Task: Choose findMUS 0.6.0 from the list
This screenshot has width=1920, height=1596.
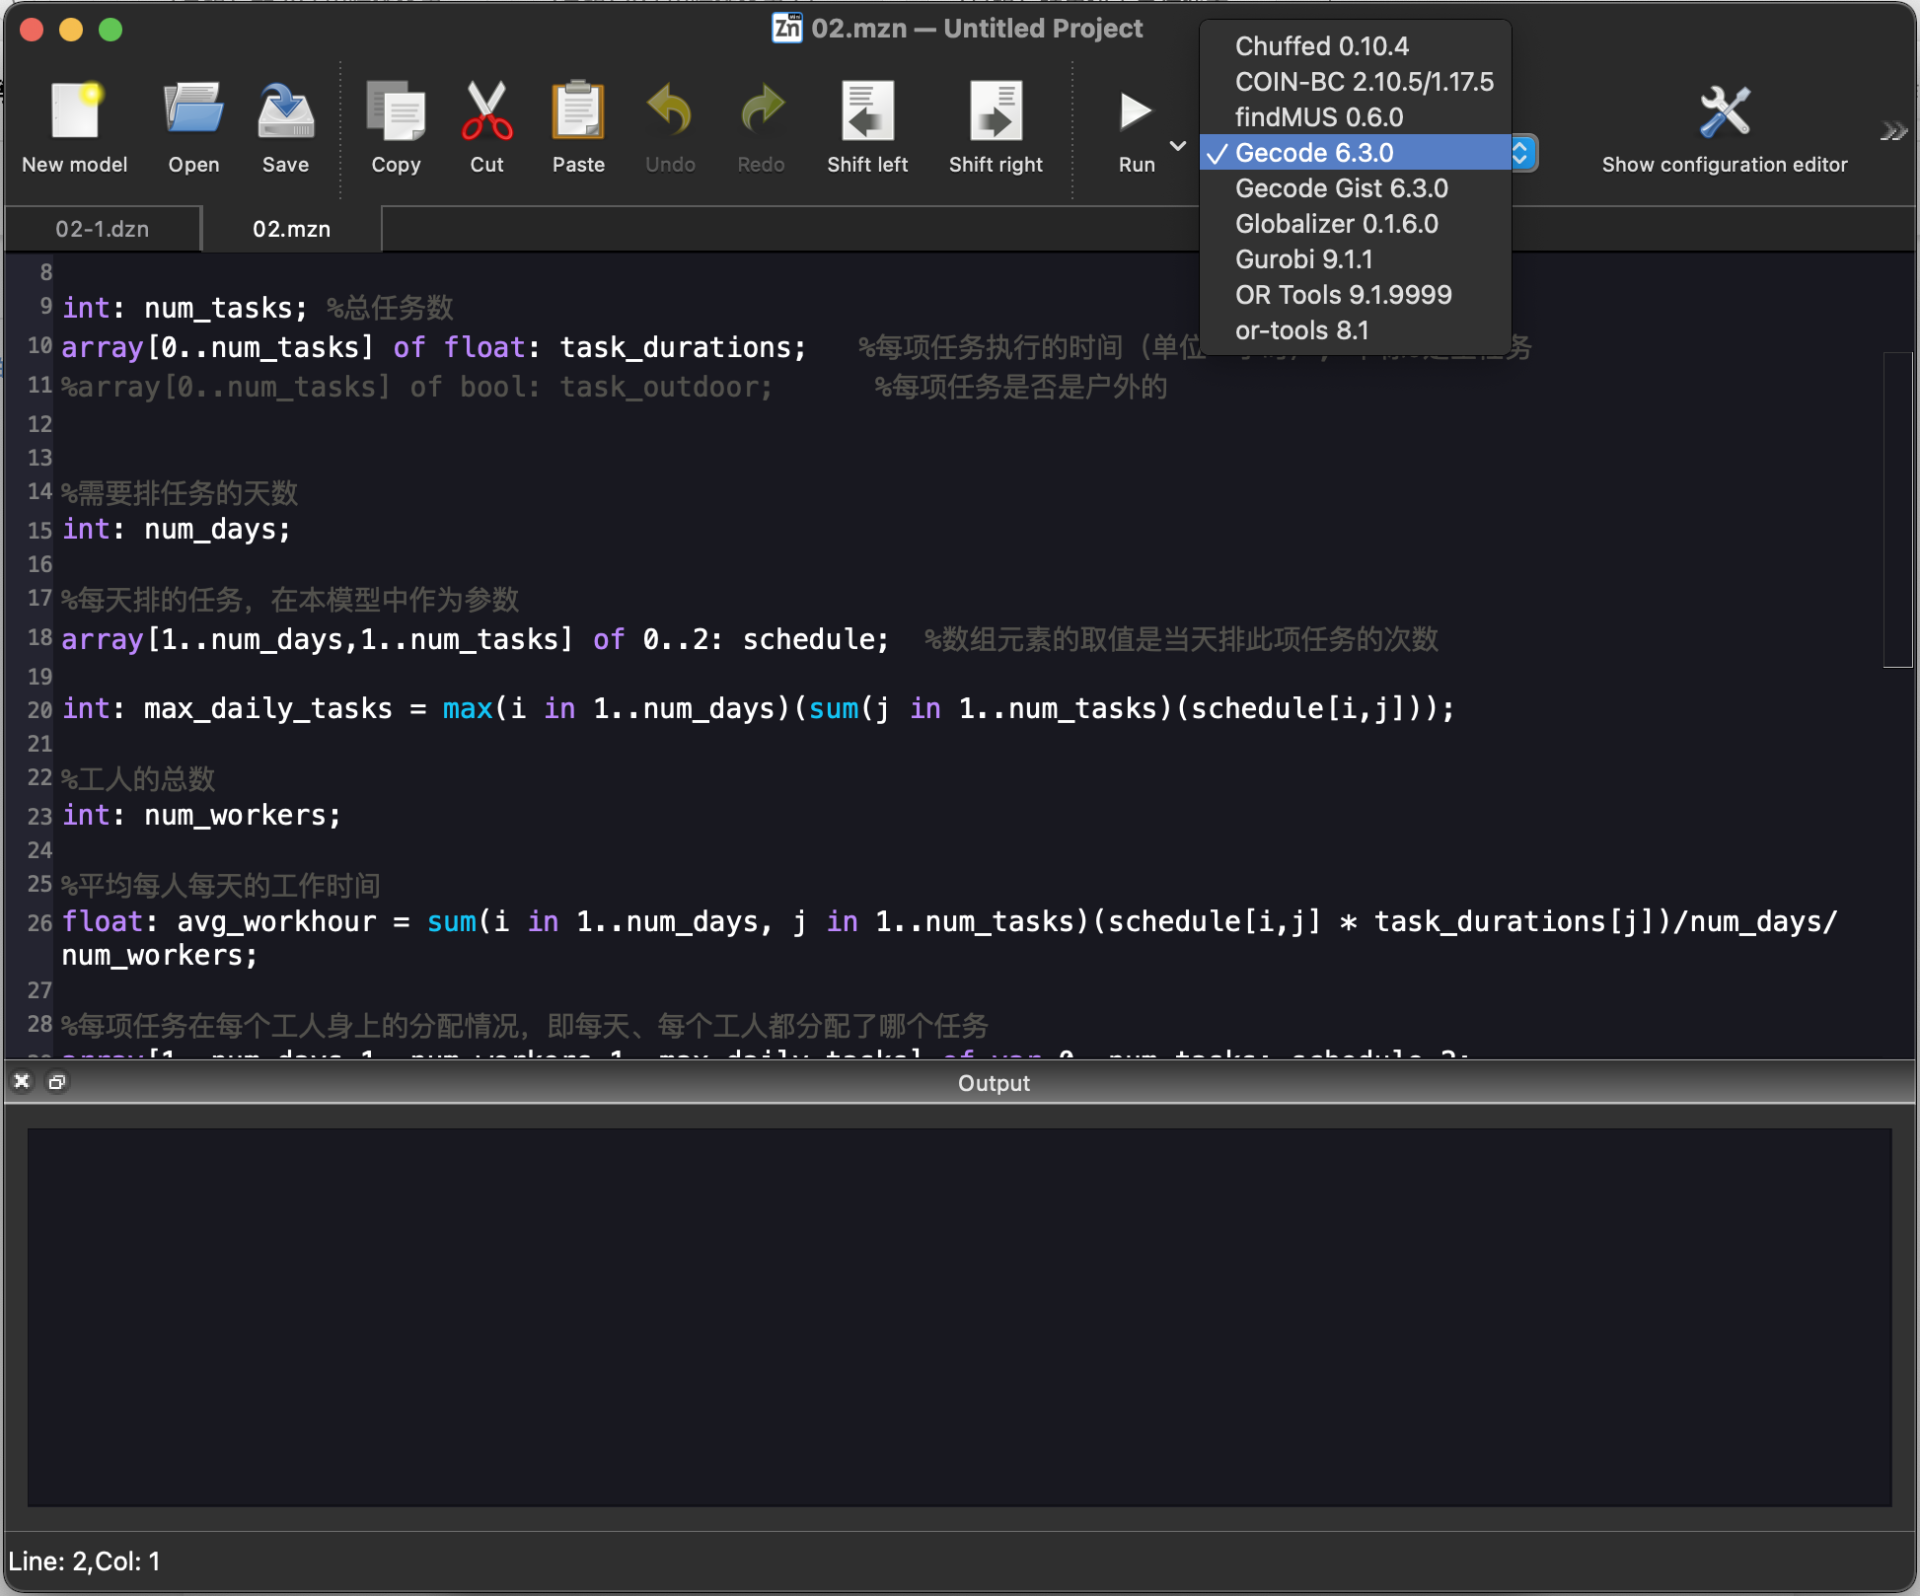Action: 1355,117
